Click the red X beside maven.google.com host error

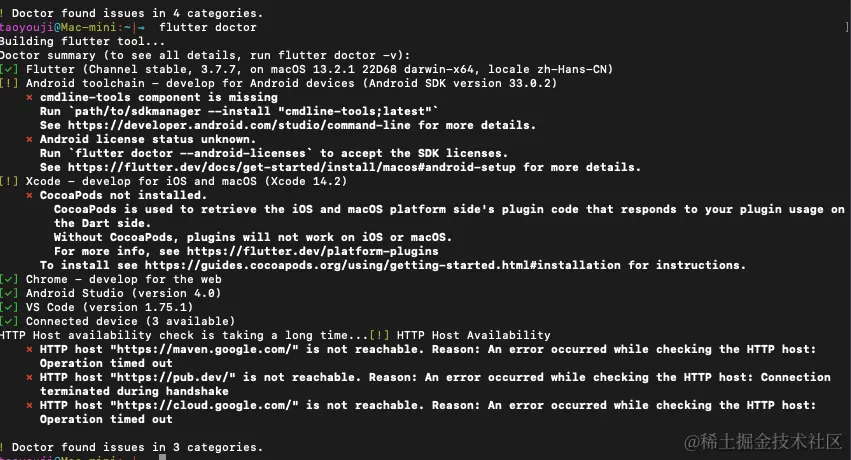(30, 349)
